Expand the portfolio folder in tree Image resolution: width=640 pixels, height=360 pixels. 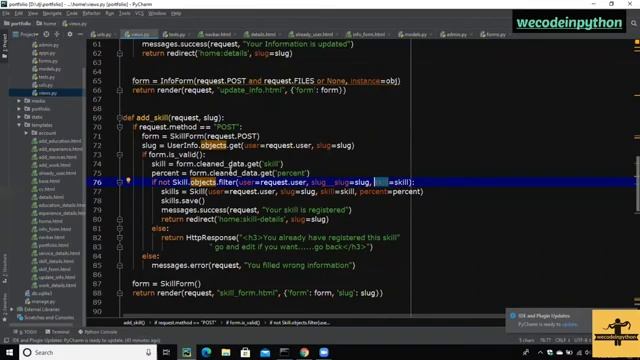tap(19, 109)
